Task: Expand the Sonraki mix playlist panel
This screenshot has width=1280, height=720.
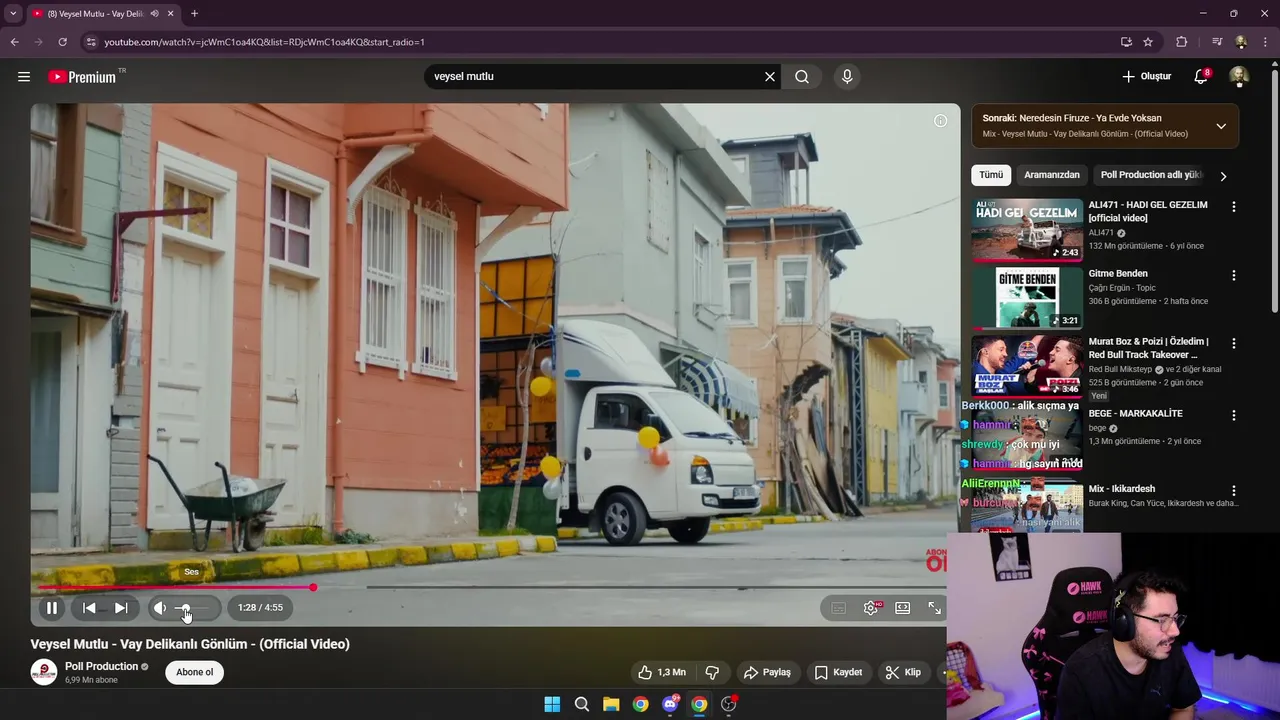Action: [x=1221, y=126]
